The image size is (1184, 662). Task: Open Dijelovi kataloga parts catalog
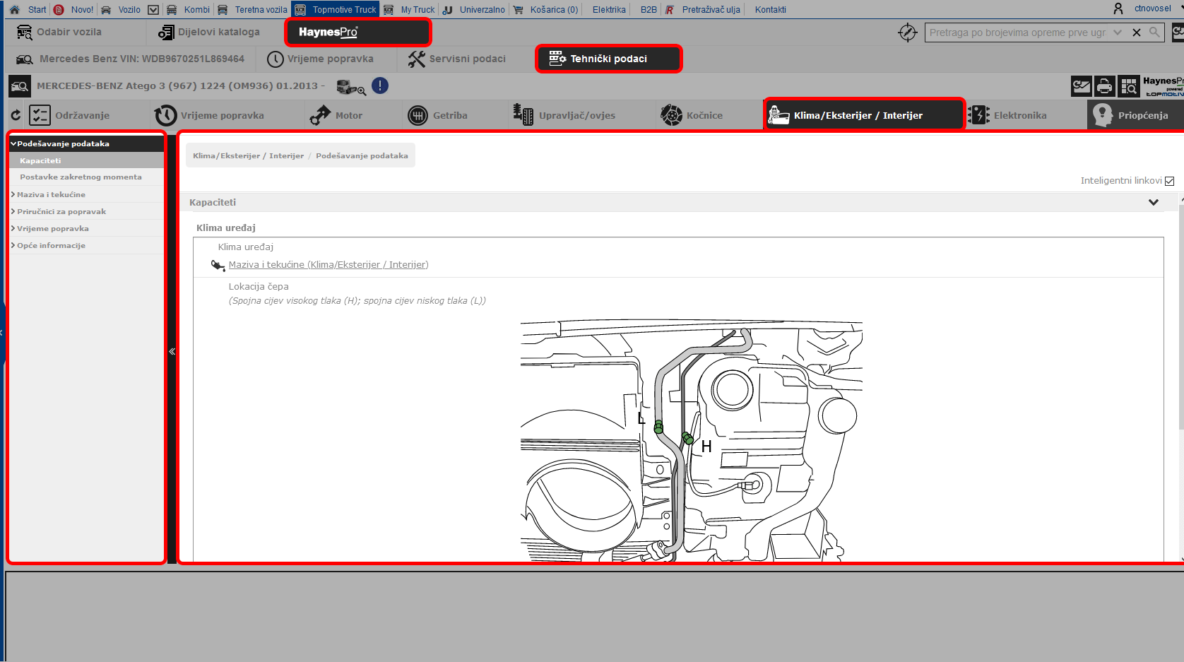tap(208, 32)
